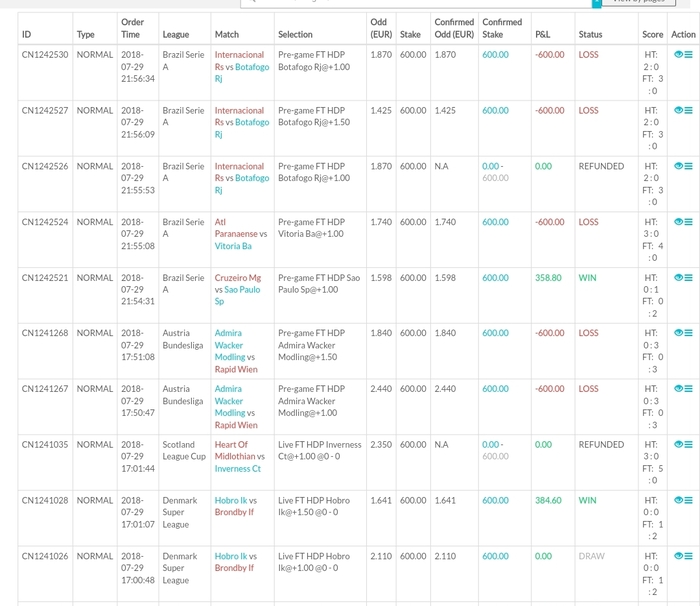700x606 pixels.
Task: Open Cruzeiro Mg team link
Action: click(238, 278)
